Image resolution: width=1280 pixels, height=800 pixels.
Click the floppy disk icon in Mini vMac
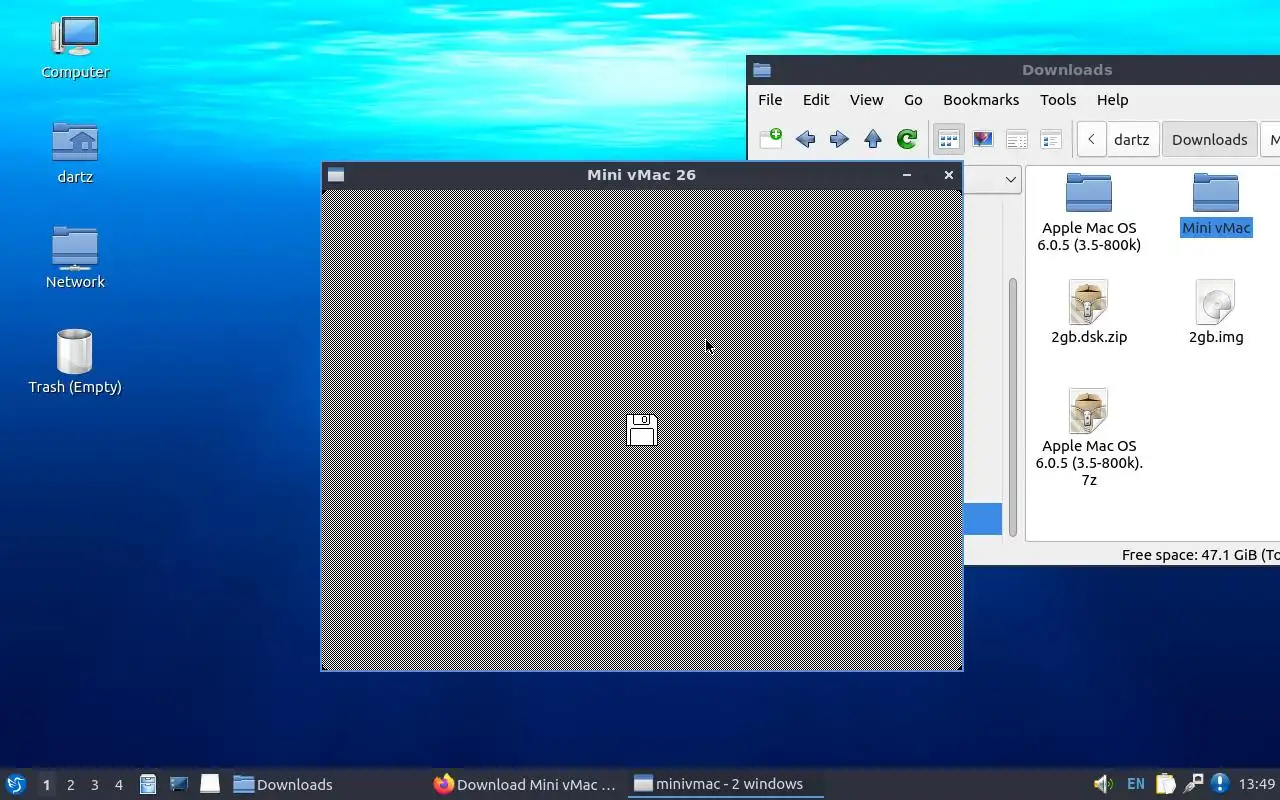[x=642, y=429]
